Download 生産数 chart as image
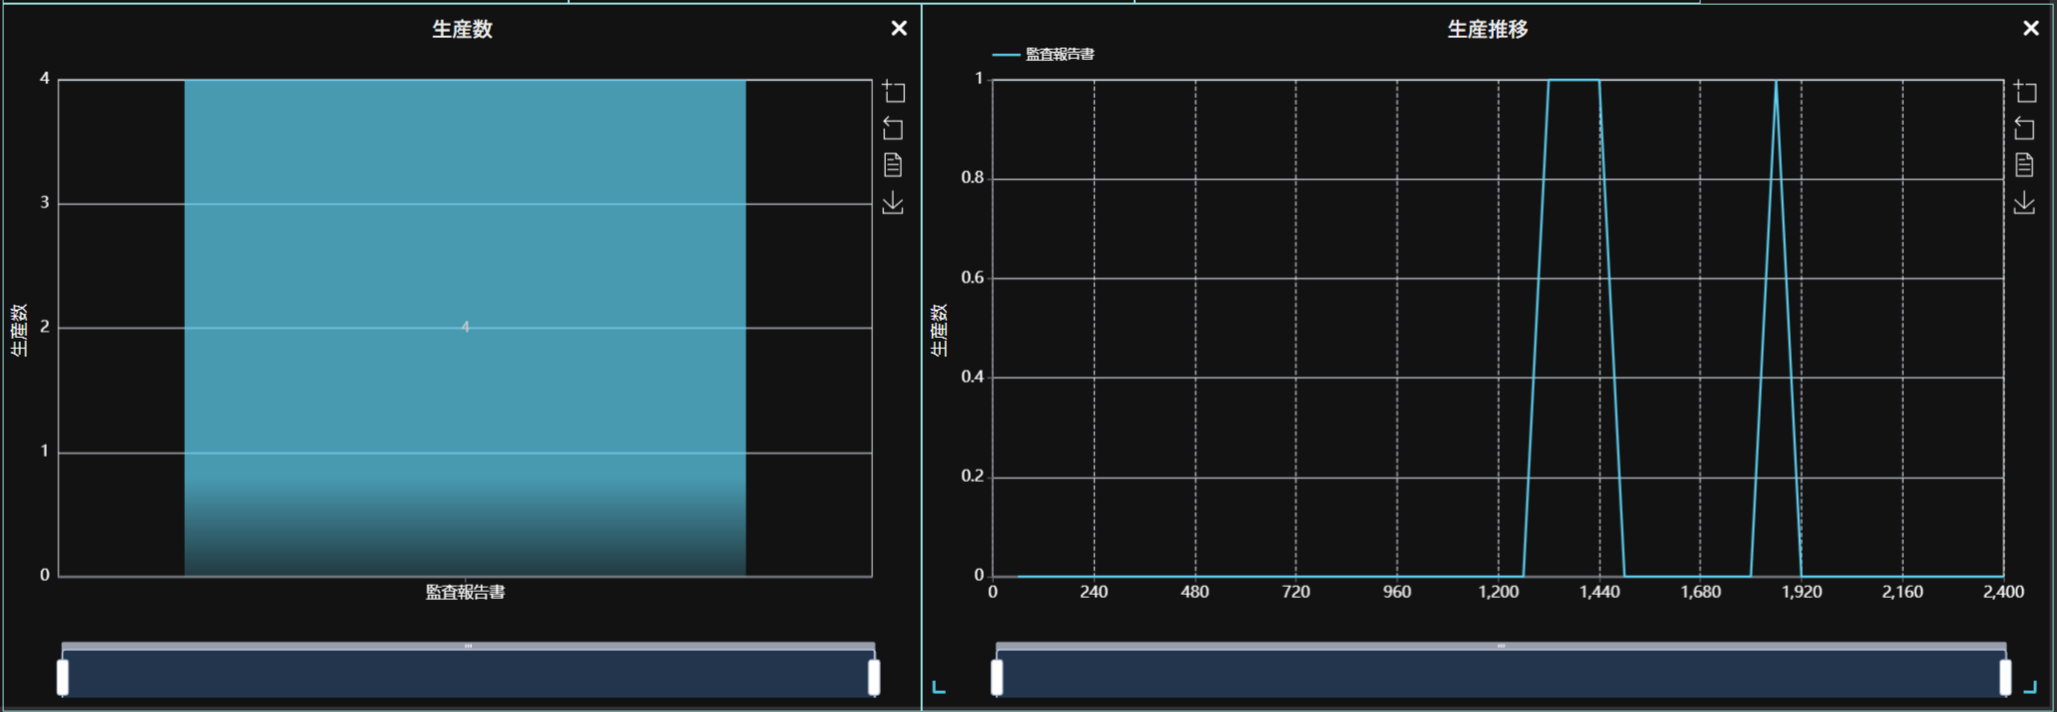2057x712 pixels. pos(893,203)
